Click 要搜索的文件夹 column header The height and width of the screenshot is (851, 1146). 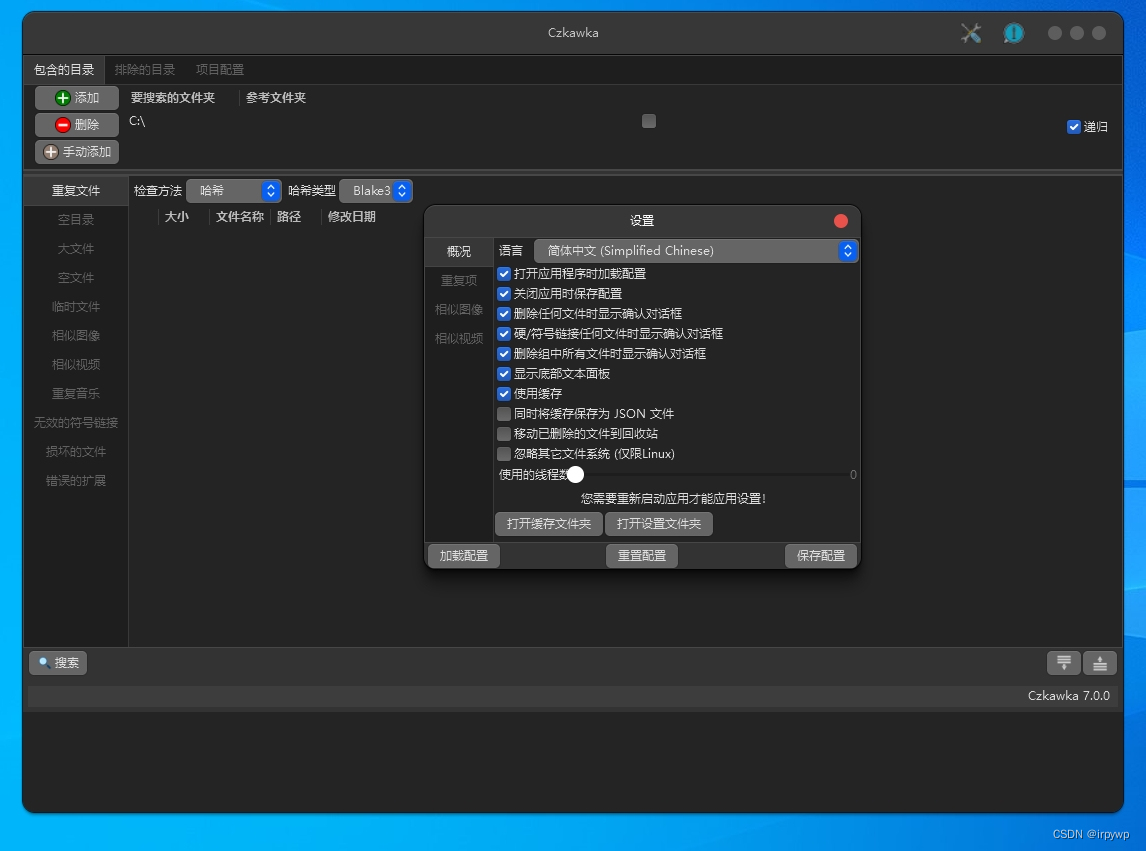point(173,98)
